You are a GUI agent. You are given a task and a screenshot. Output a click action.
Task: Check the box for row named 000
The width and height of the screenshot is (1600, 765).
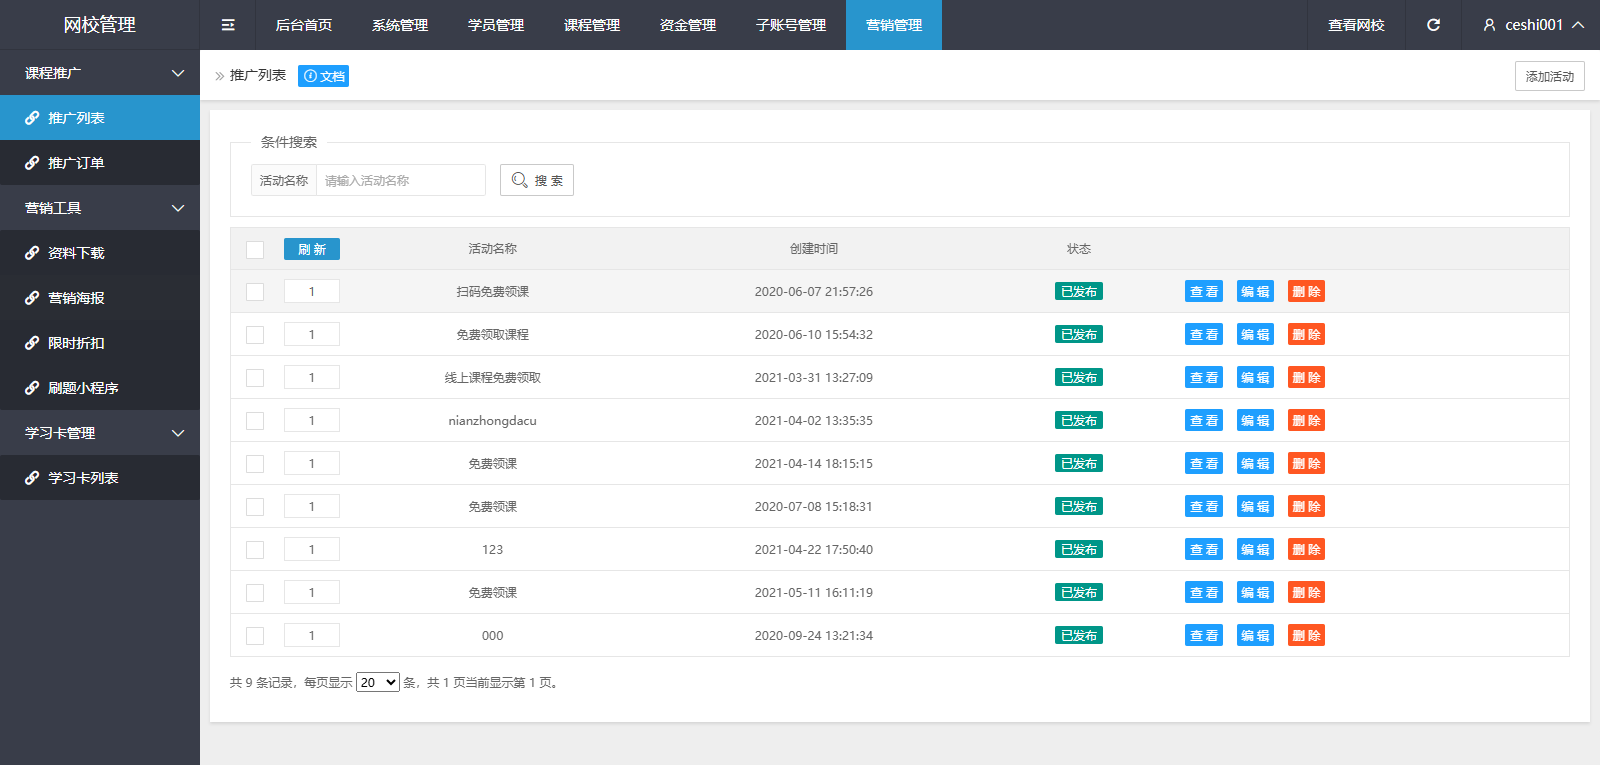[255, 636]
